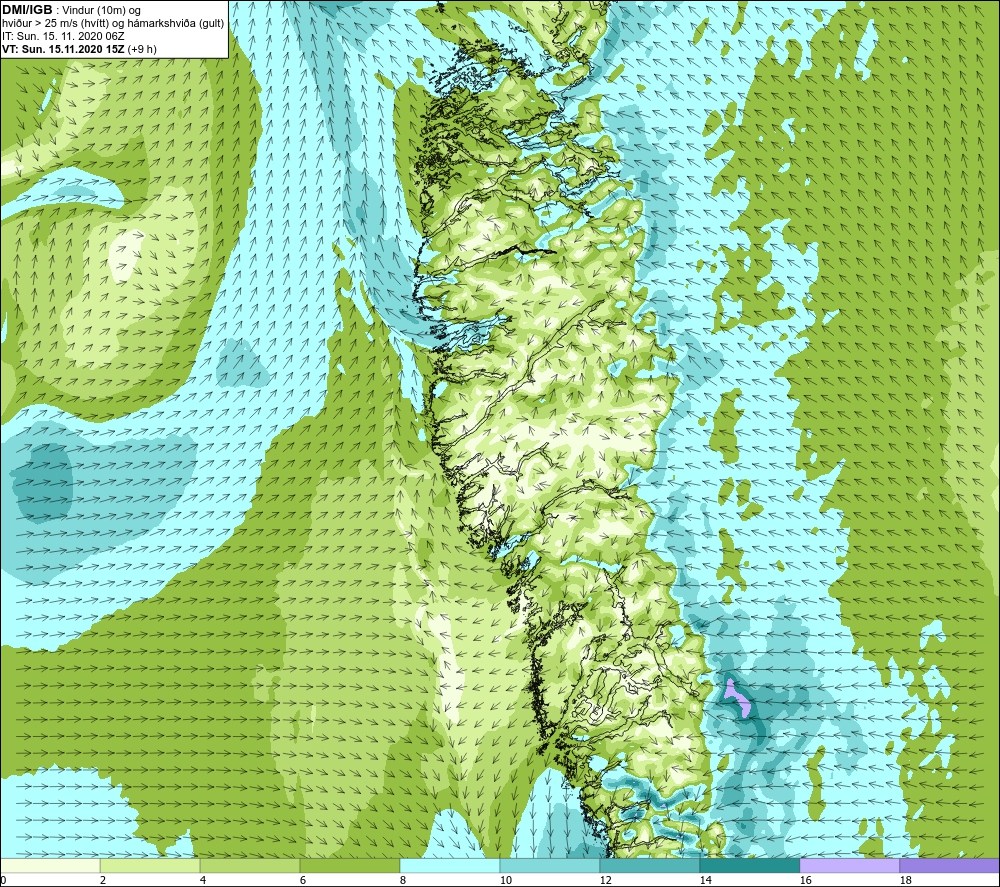Click the 6–8 m/s green legend swatch
Viewport: 1000px width, 887px height.
coord(349,865)
